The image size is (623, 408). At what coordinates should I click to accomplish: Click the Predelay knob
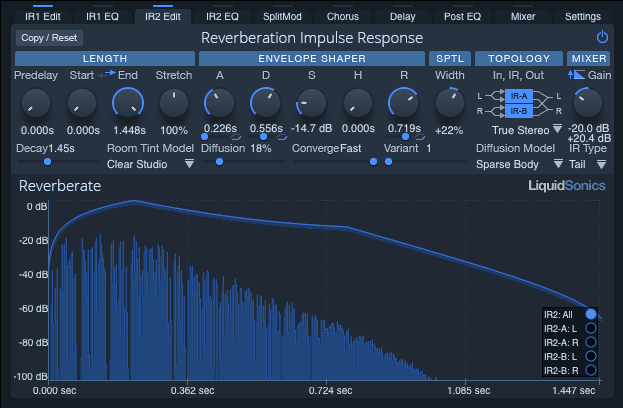(36, 103)
